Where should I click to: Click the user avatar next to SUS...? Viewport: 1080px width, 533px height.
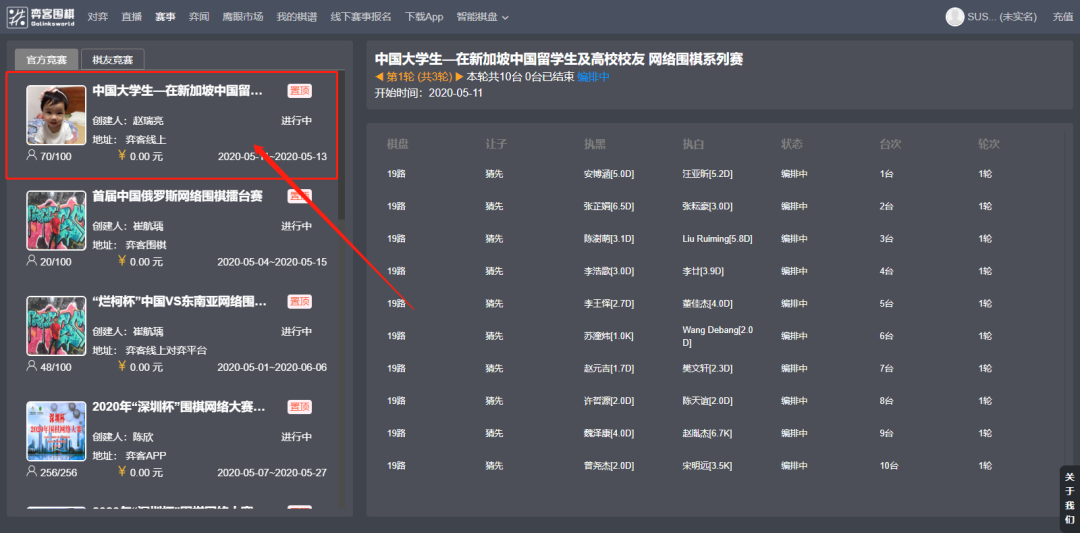click(954, 17)
